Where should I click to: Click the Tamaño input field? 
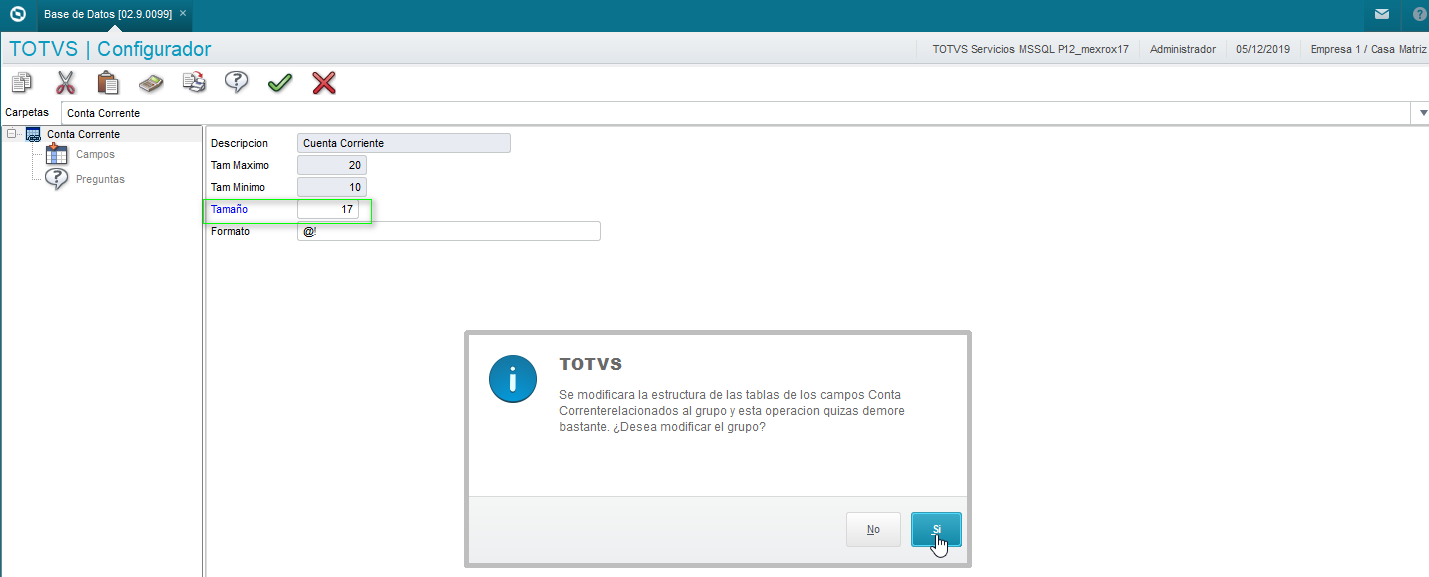tap(328, 209)
